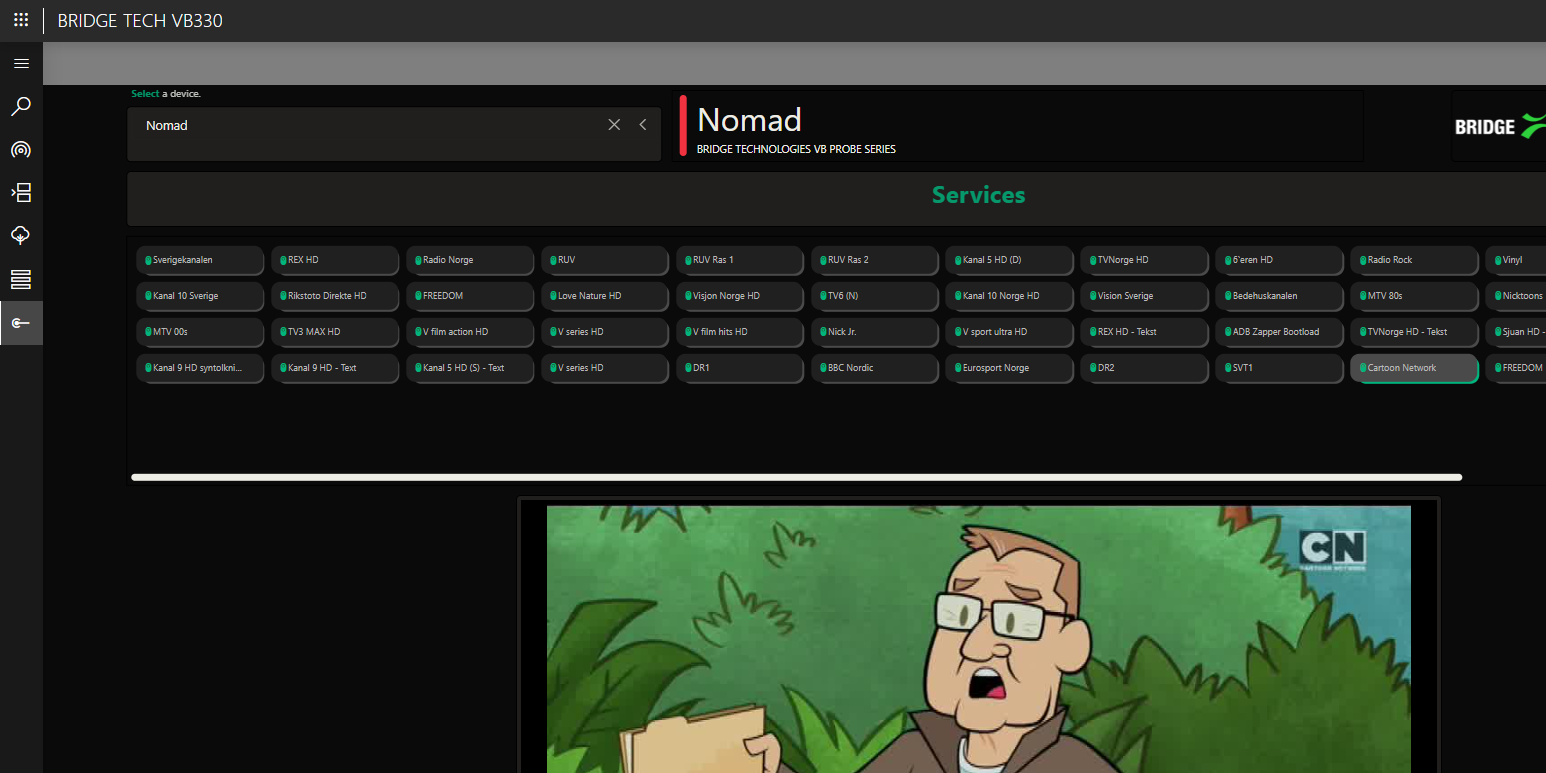Collapse the device selector chevron
This screenshot has height=773, width=1546.
click(643, 125)
